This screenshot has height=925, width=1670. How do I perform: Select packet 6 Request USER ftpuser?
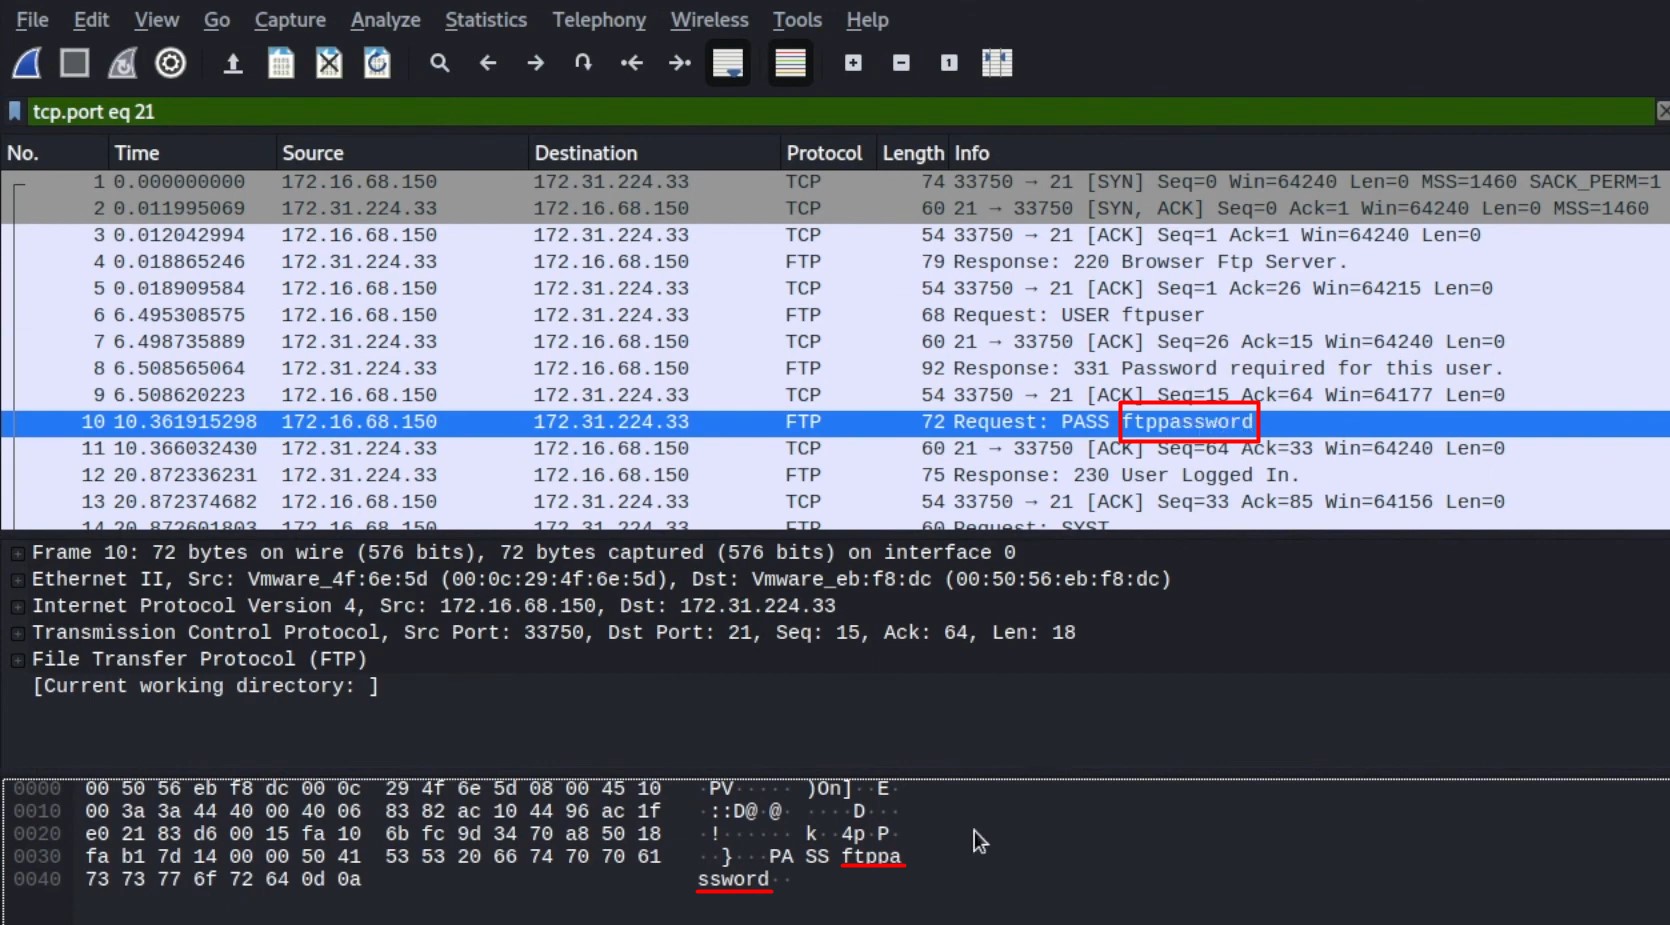[x=835, y=315]
